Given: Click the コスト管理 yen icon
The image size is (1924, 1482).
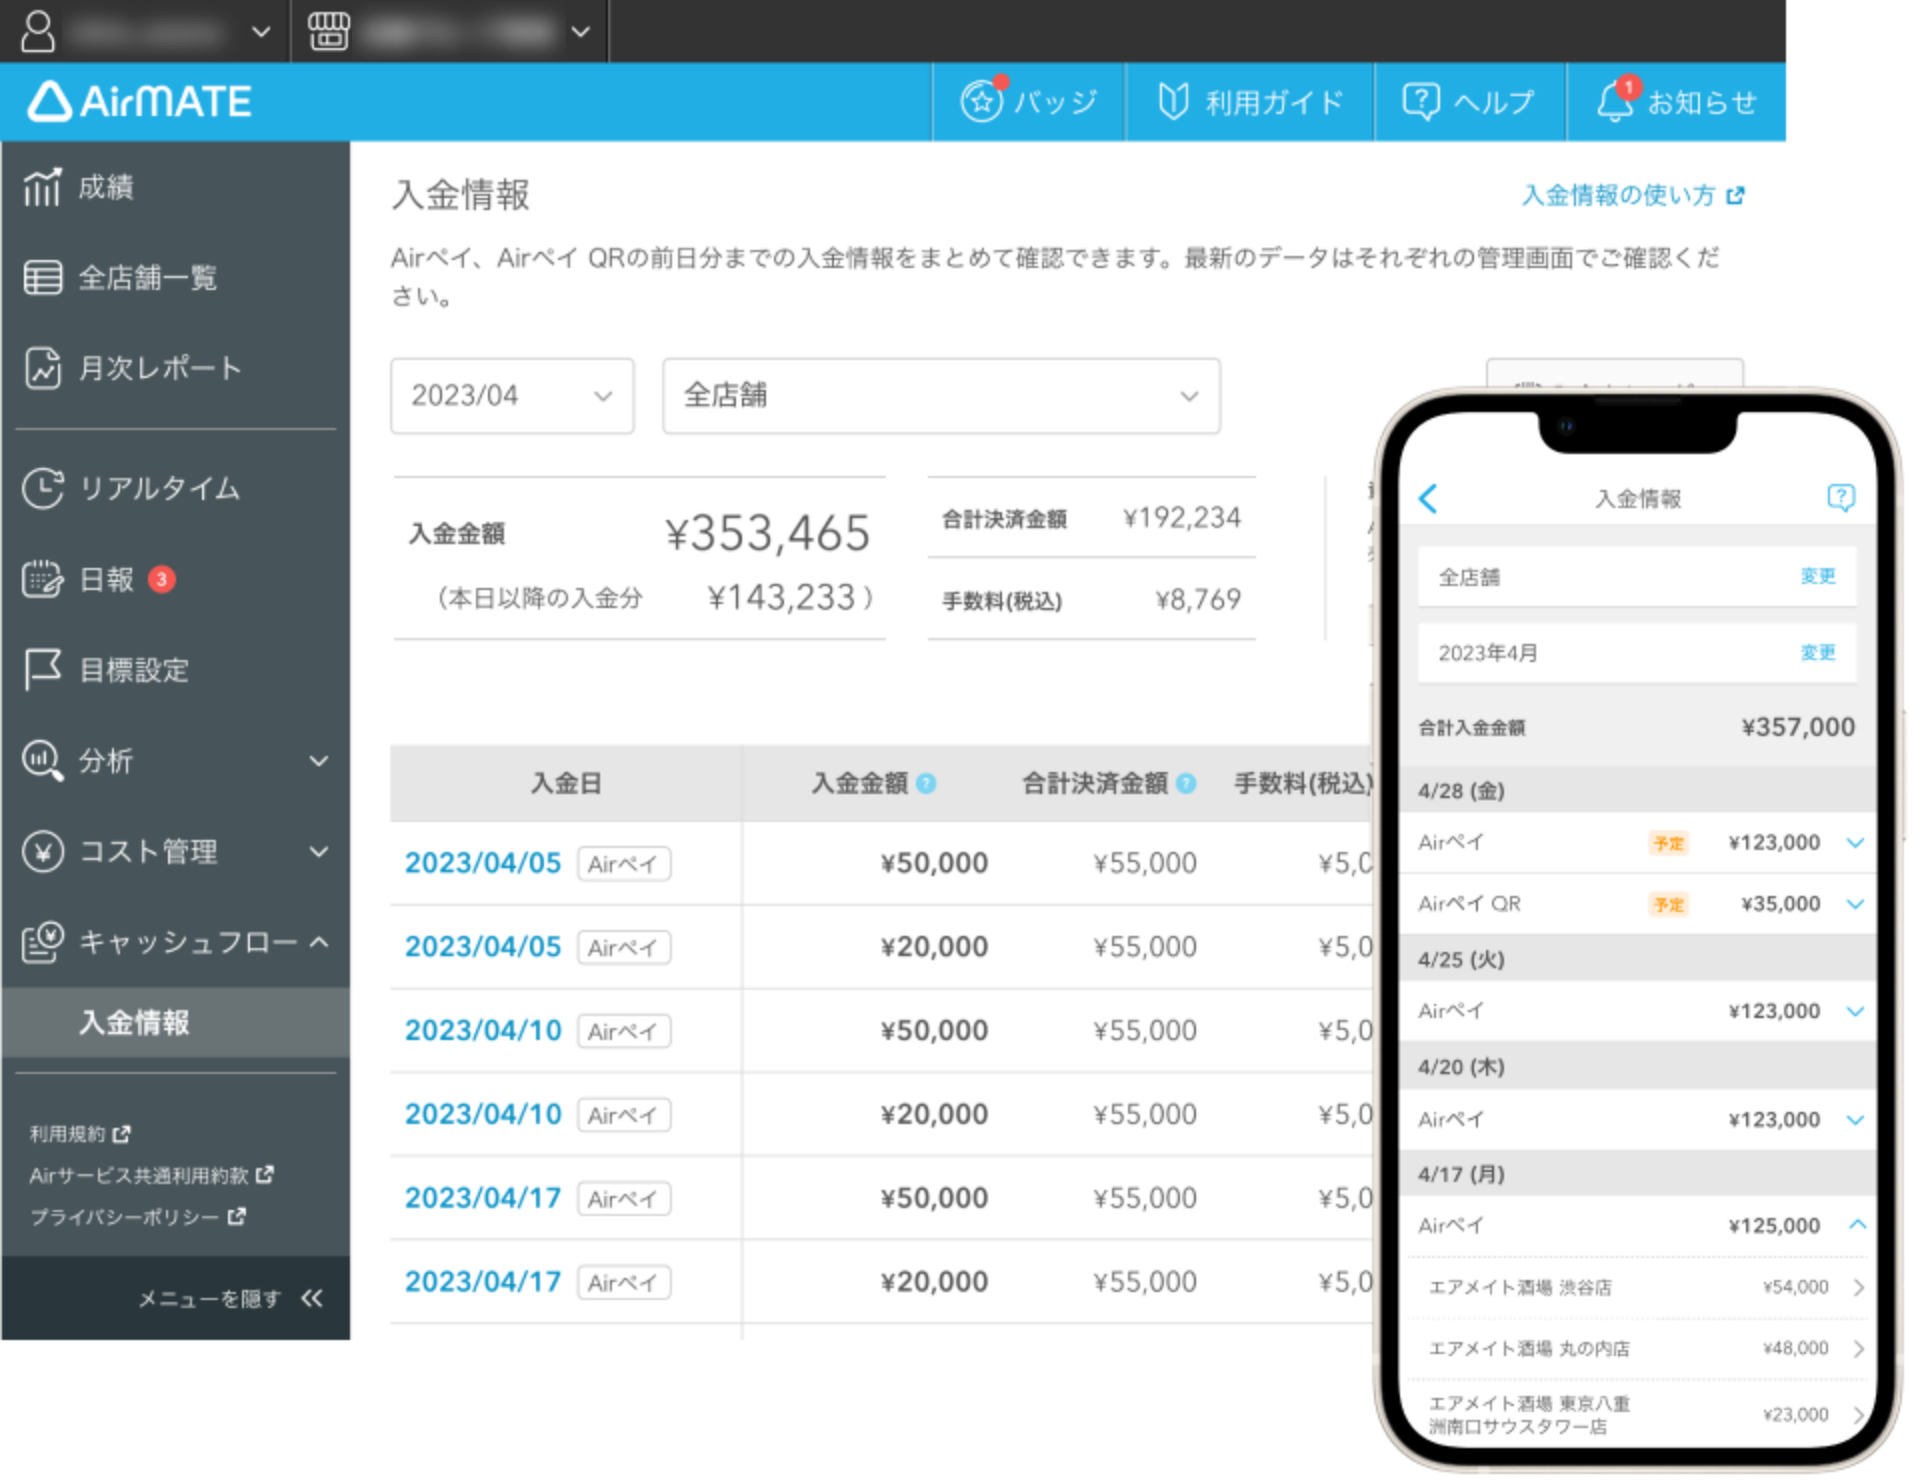Looking at the screenshot, I should click(x=43, y=852).
